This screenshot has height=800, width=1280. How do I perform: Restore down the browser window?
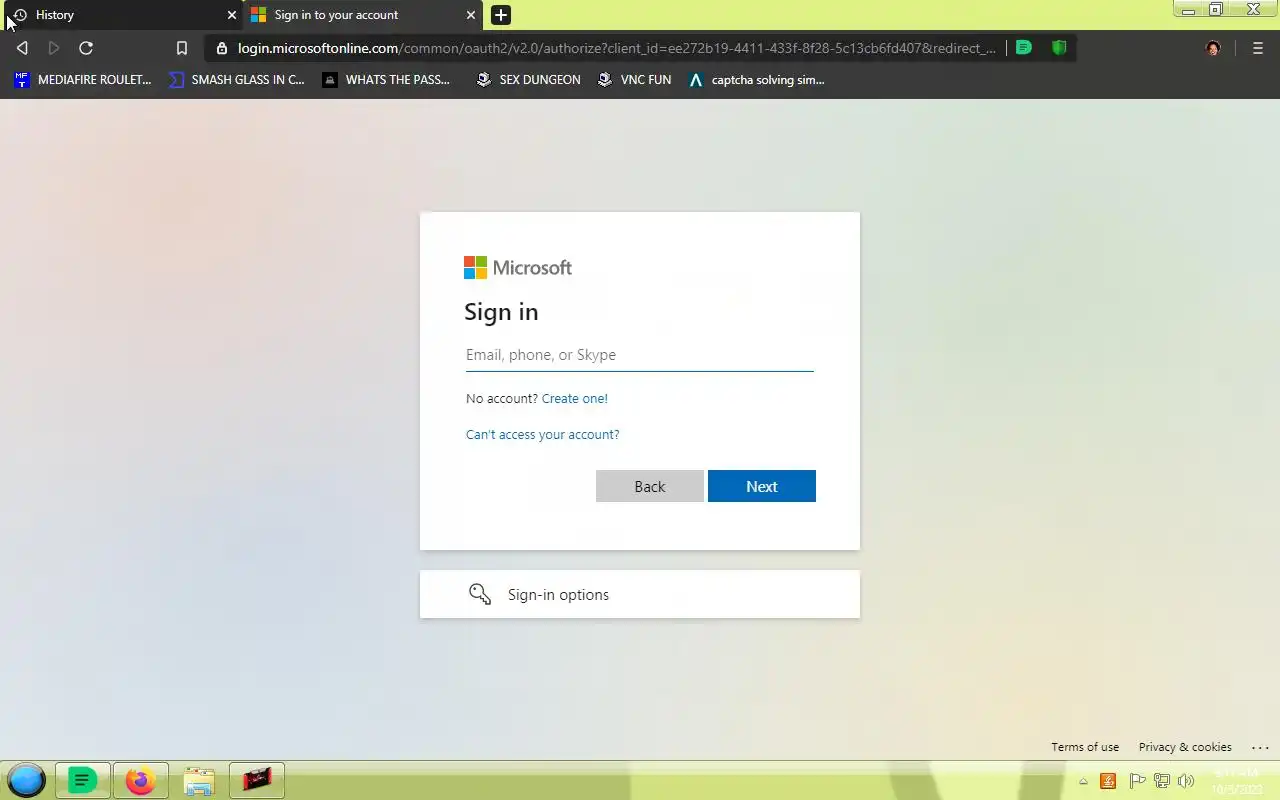1216,10
